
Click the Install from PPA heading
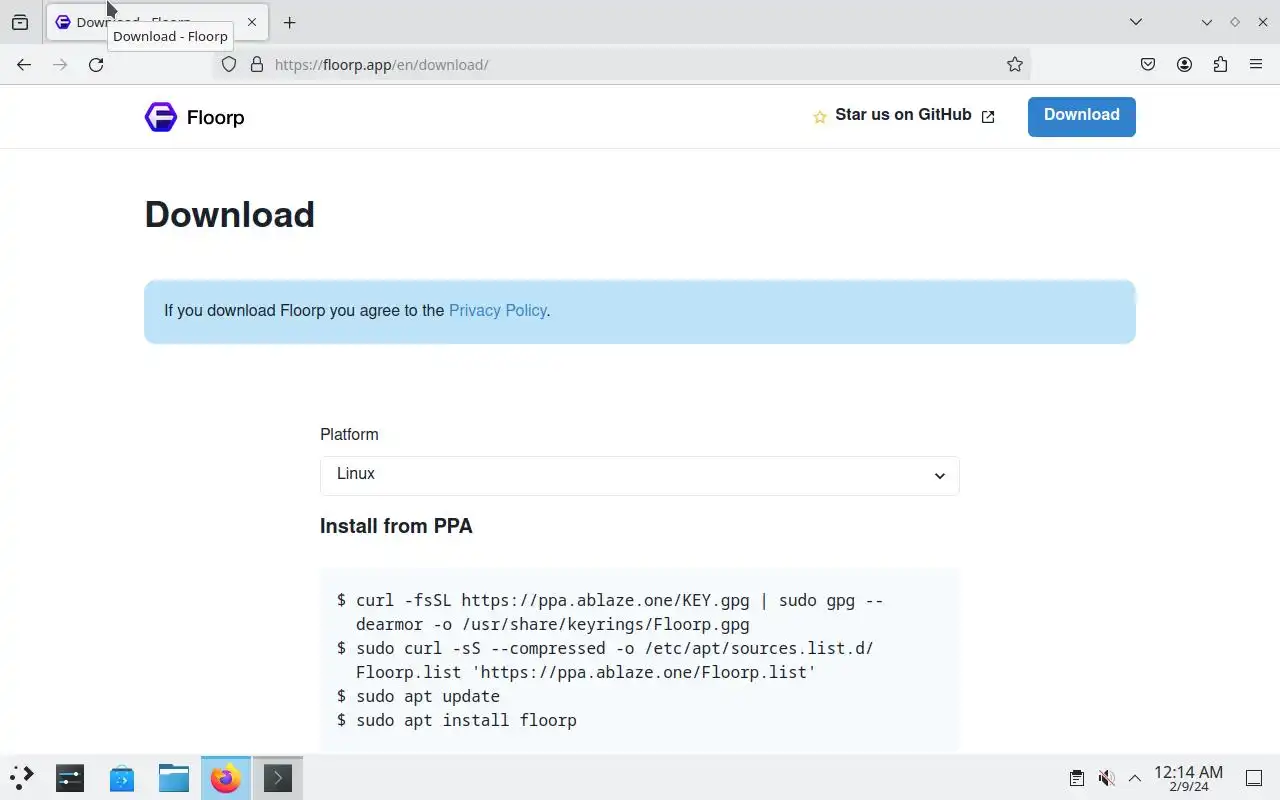pyautogui.click(x=396, y=526)
